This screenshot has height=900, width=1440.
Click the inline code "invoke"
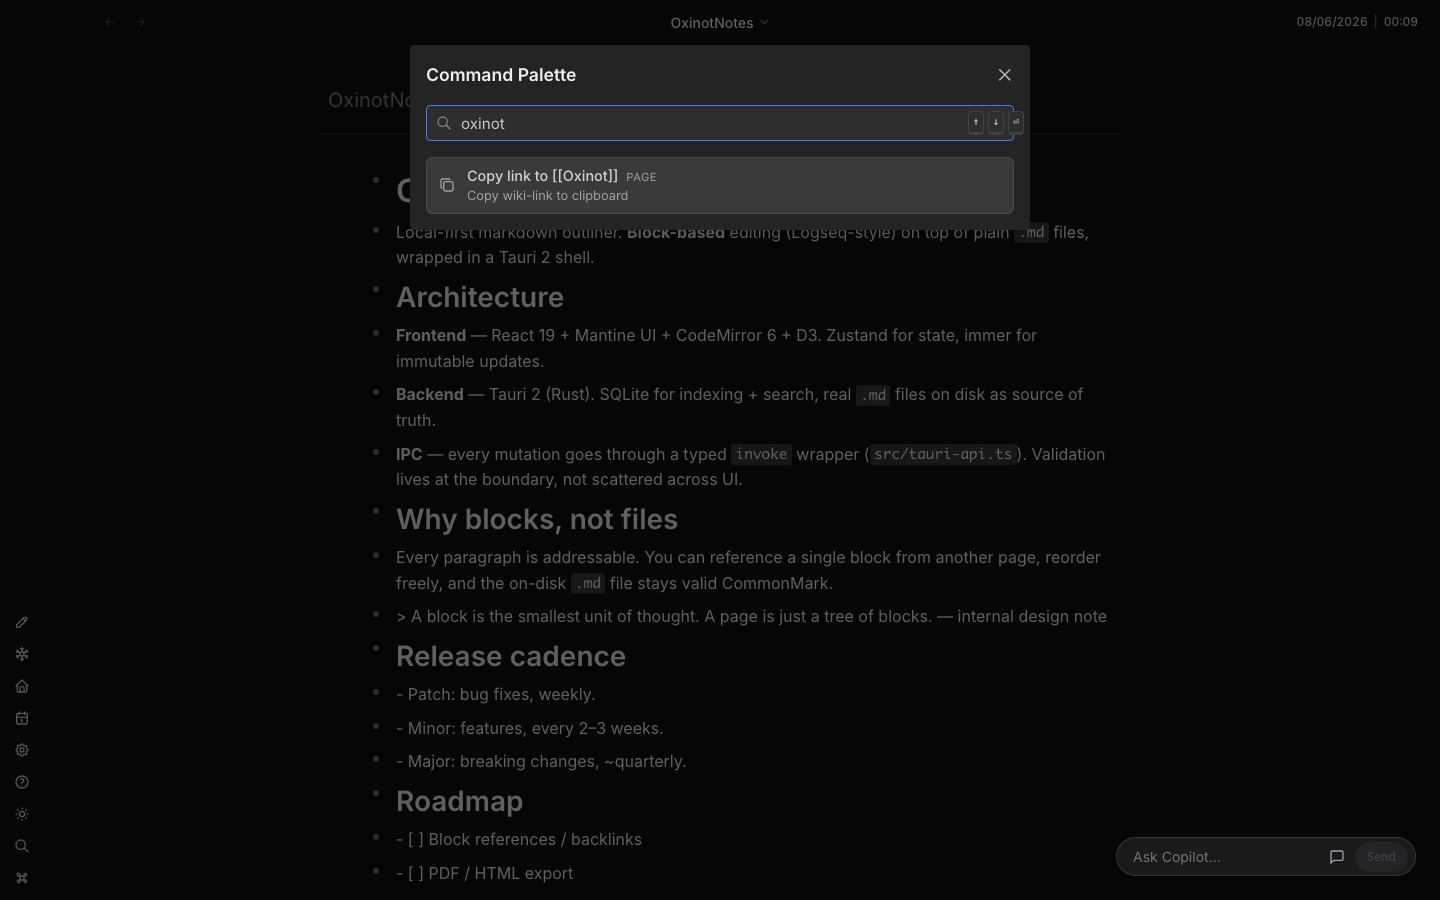[x=761, y=454]
